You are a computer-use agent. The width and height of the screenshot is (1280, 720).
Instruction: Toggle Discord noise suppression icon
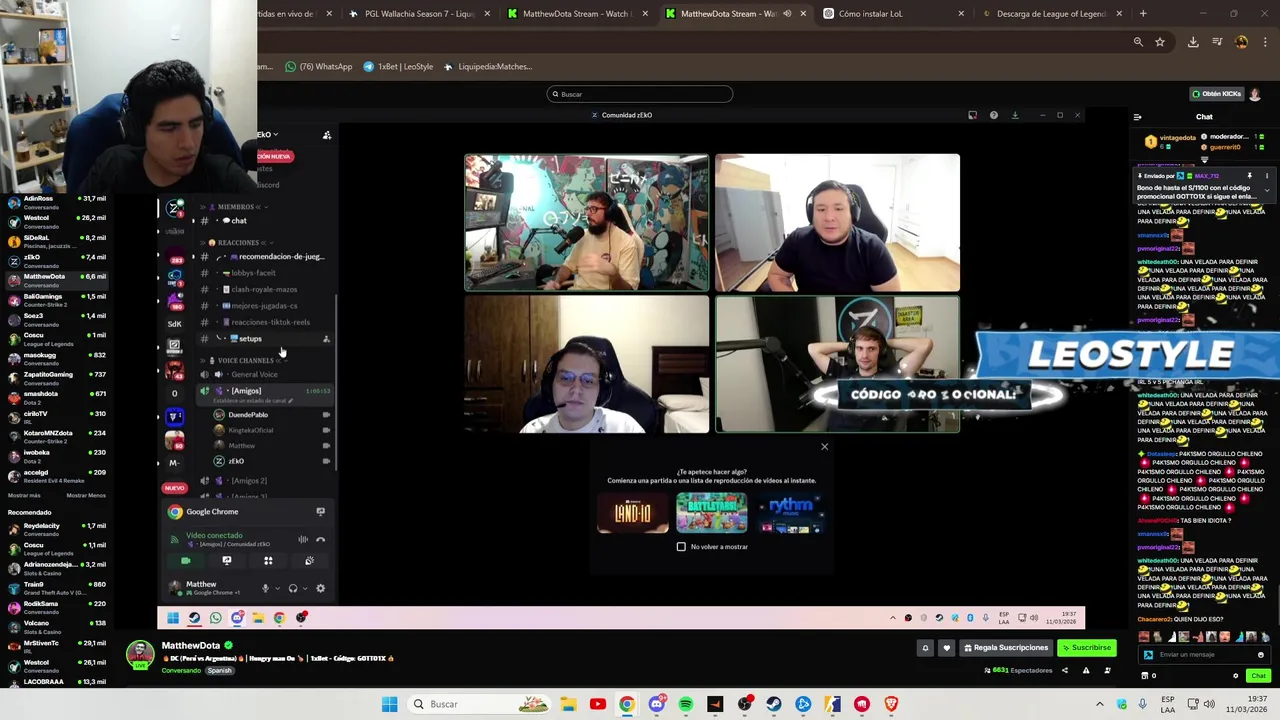tap(303, 539)
